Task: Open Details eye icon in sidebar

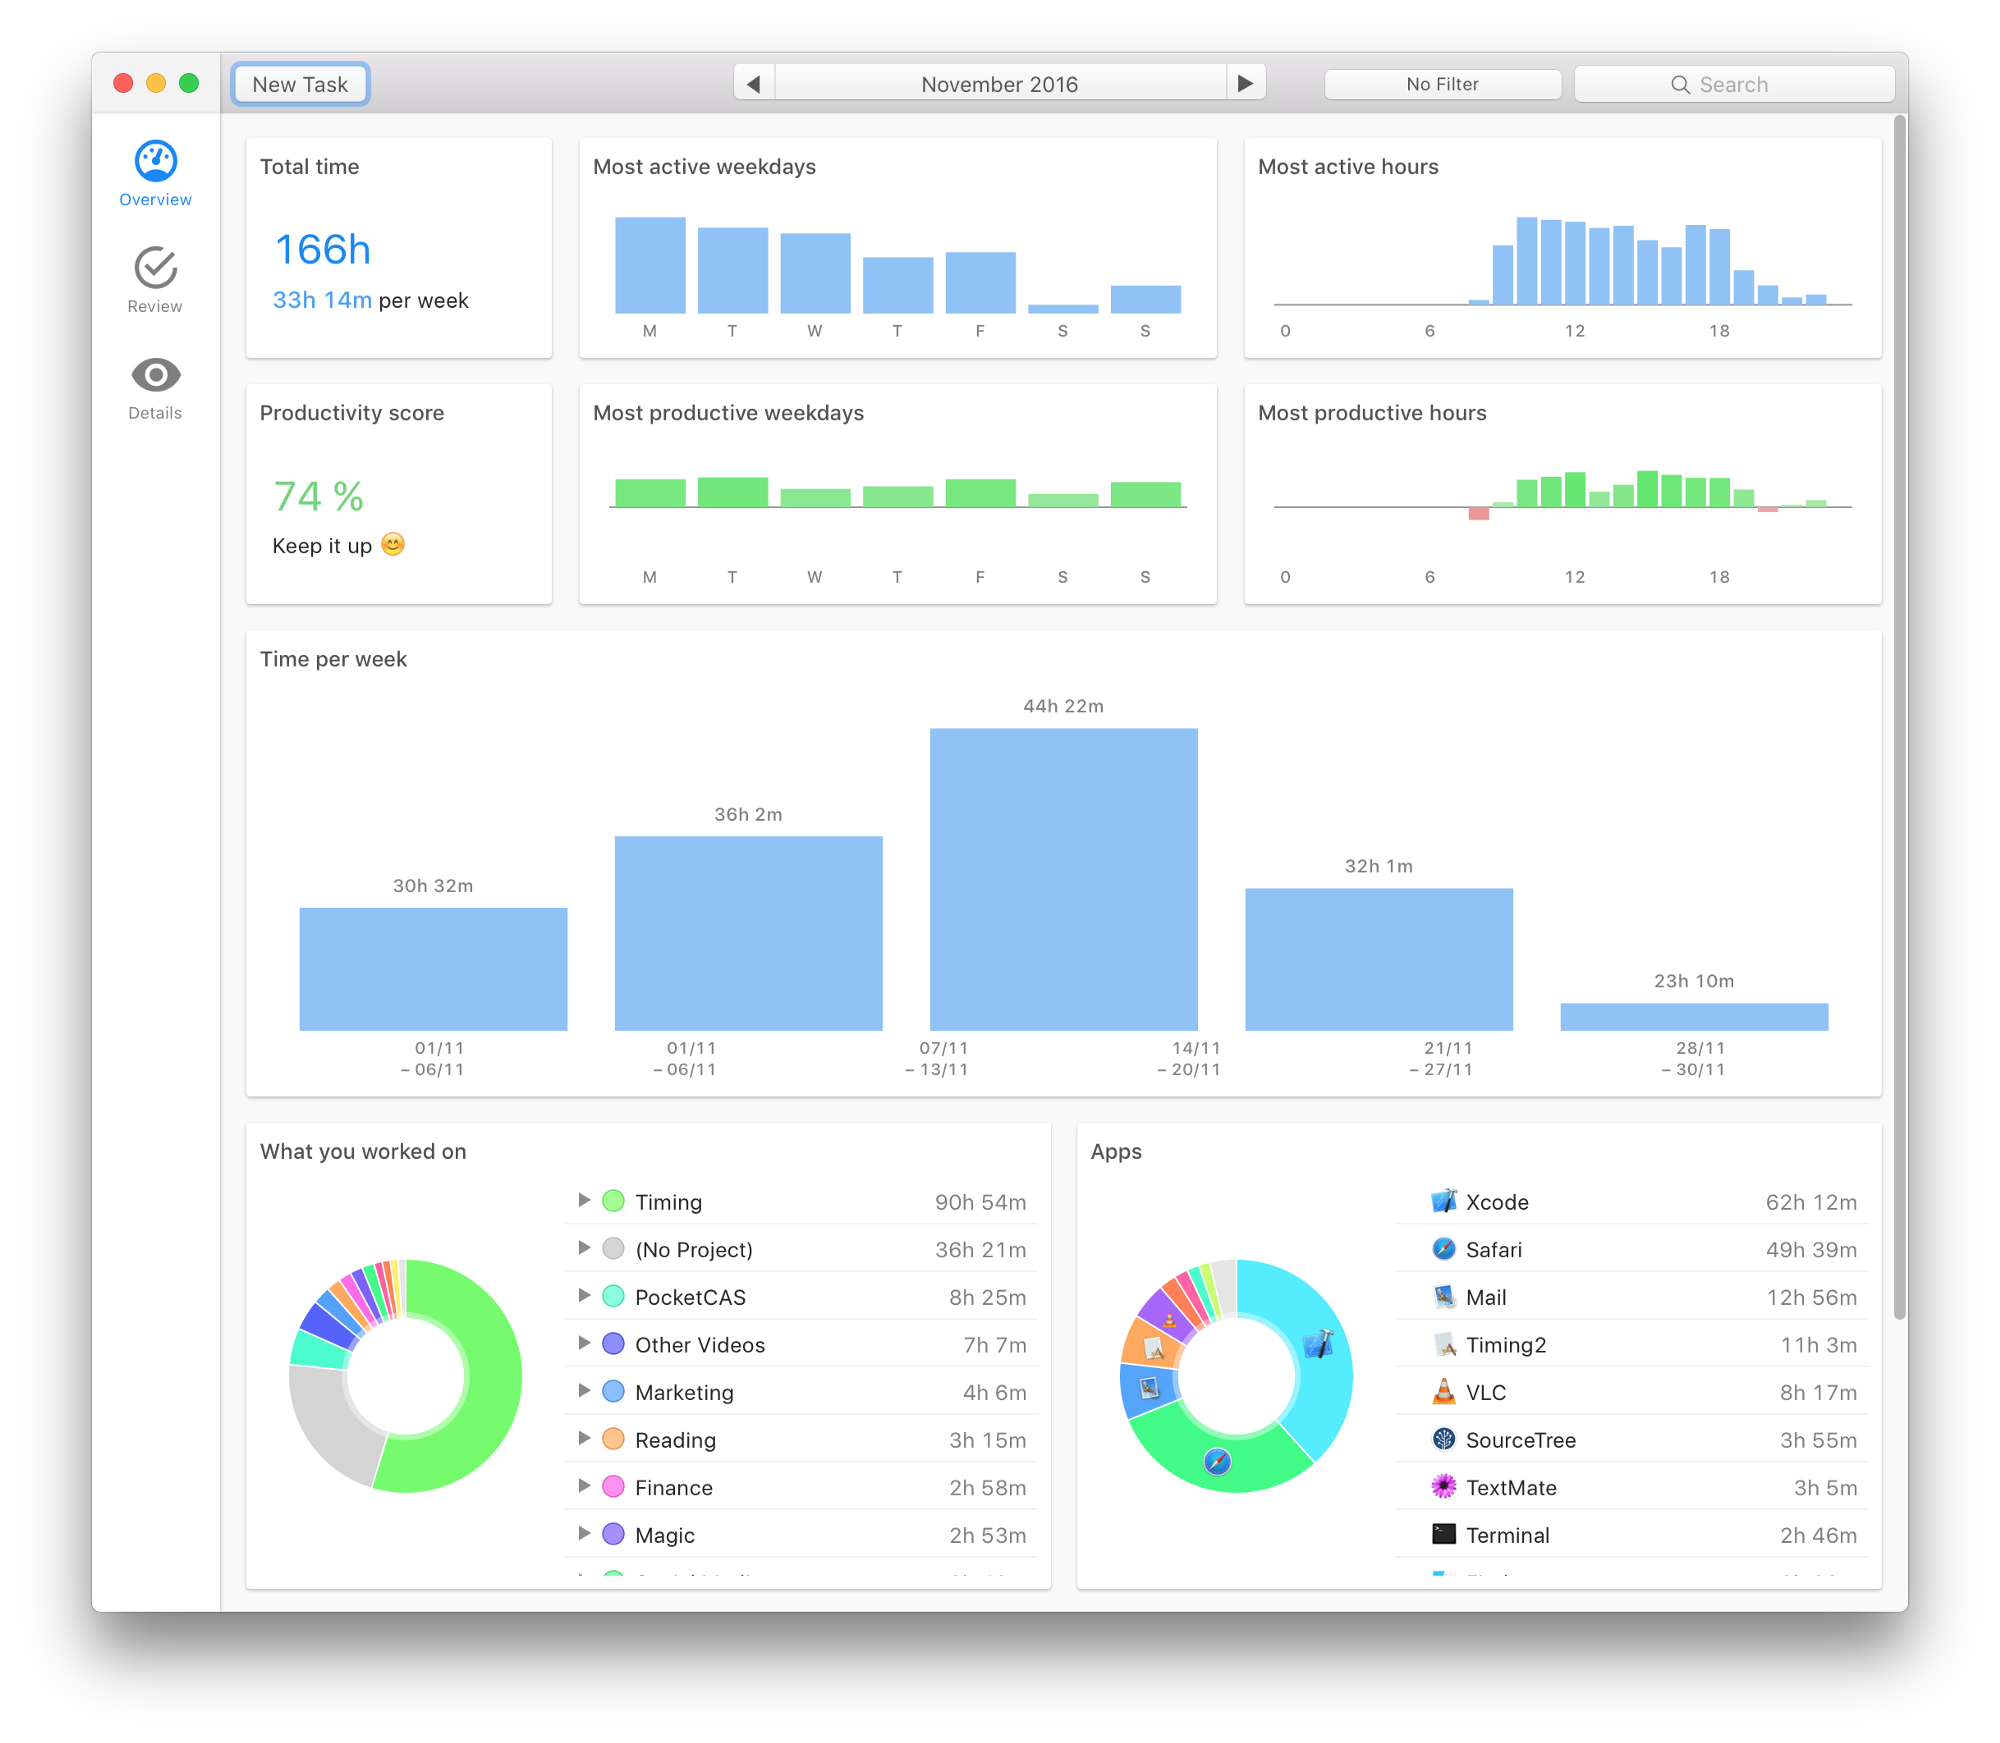Action: coord(155,375)
